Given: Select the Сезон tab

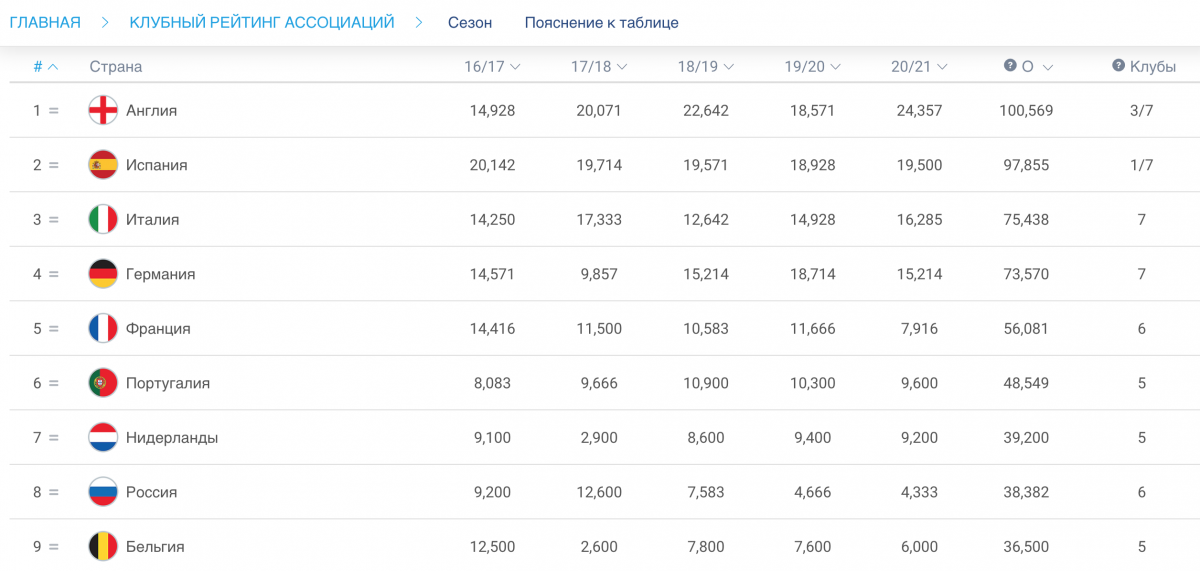Looking at the screenshot, I should [469, 22].
